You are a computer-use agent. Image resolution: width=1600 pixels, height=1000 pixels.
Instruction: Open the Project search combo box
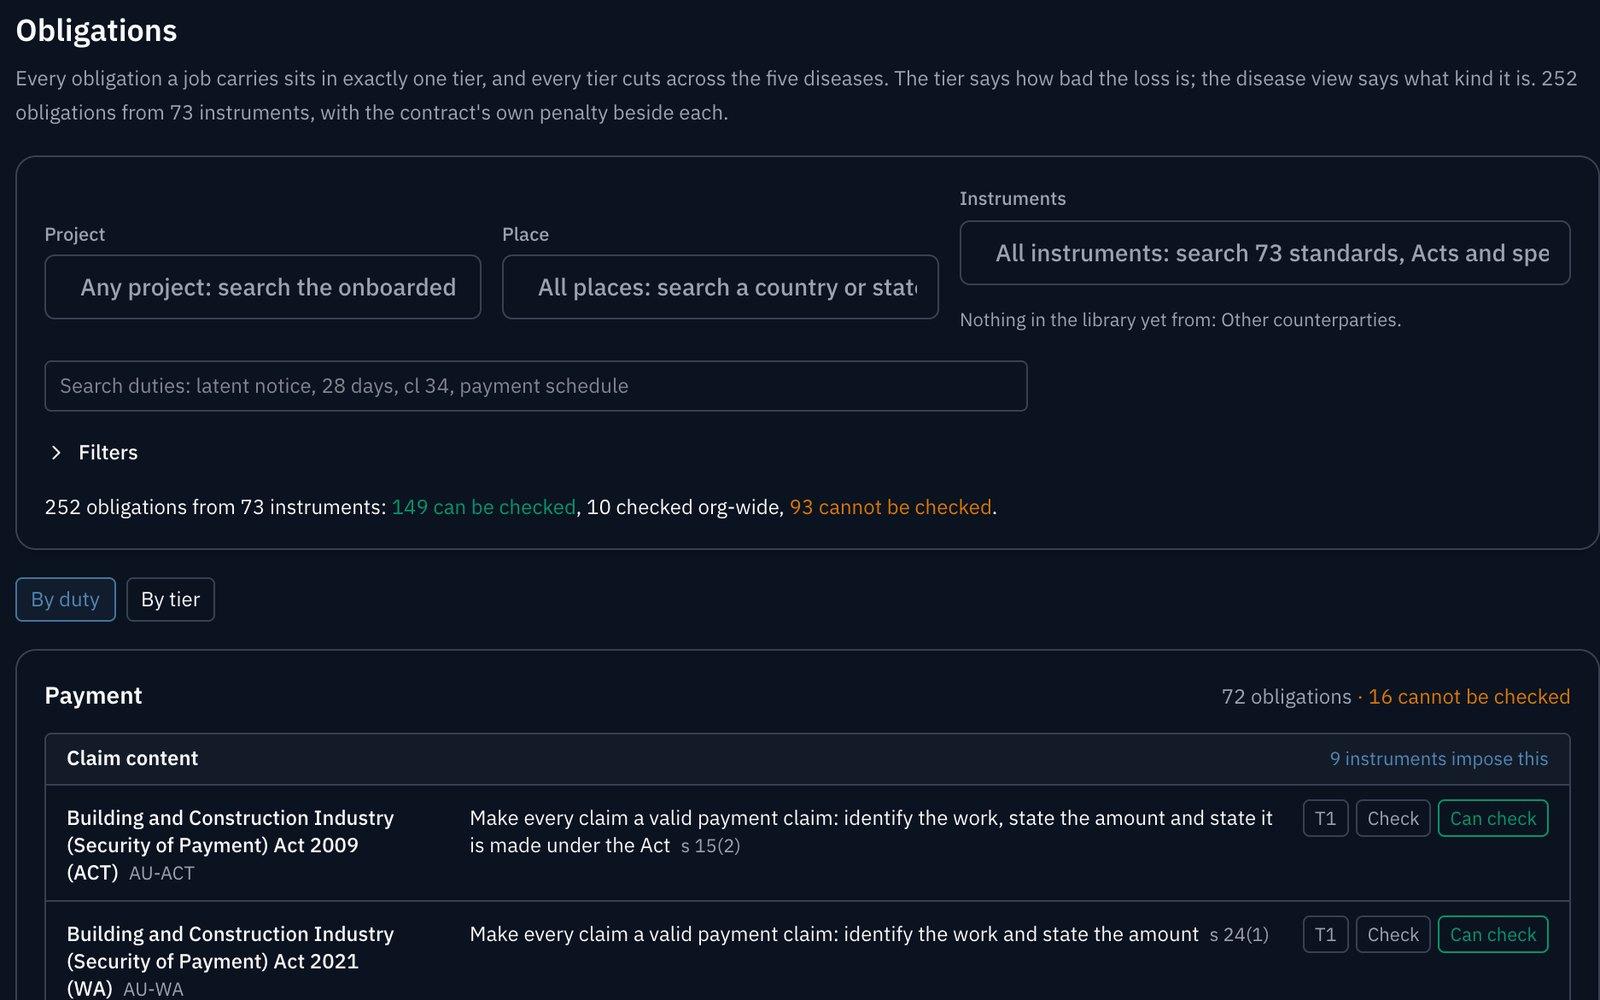(x=263, y=287)
